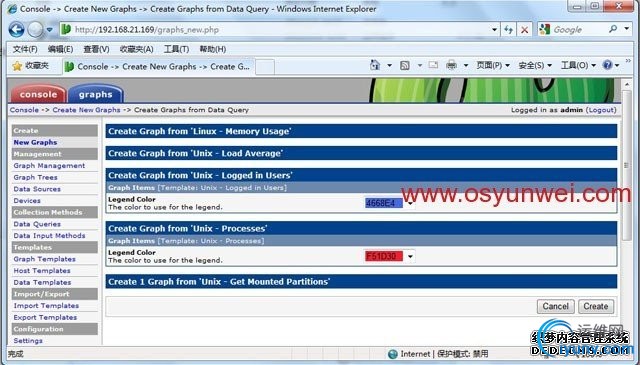Screen dimensions: 640x365
Task: Click the RSS feeds icon
Action: point(404,65)
